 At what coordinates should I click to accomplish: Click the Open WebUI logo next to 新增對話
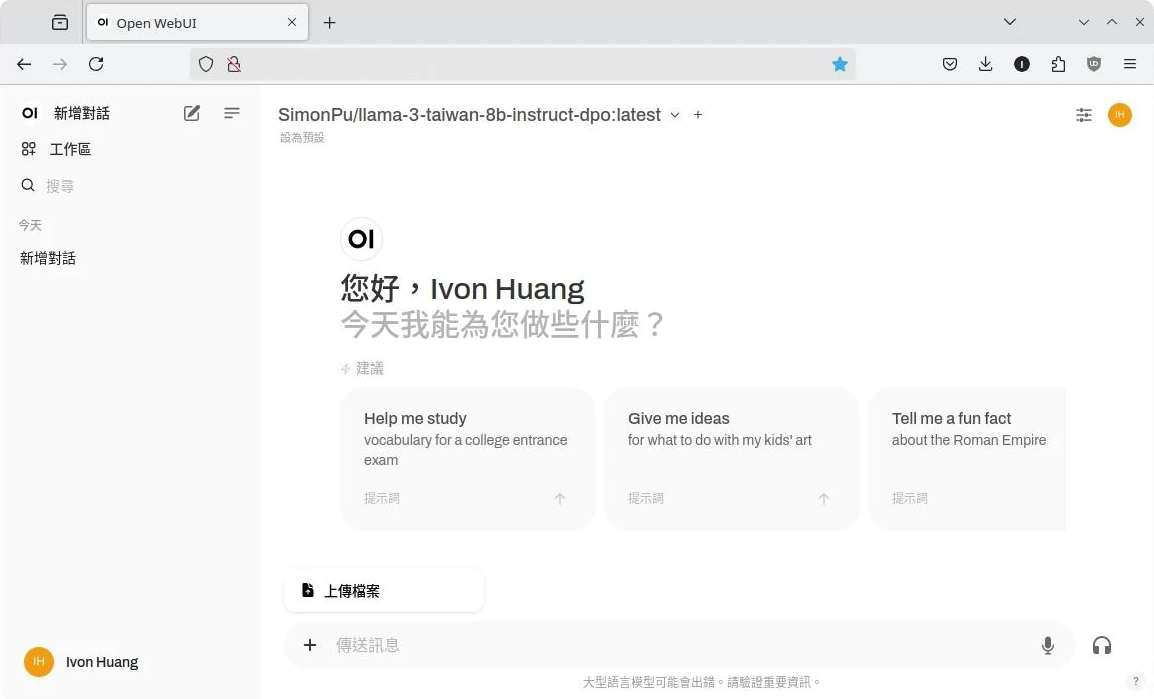pos(29,113)
